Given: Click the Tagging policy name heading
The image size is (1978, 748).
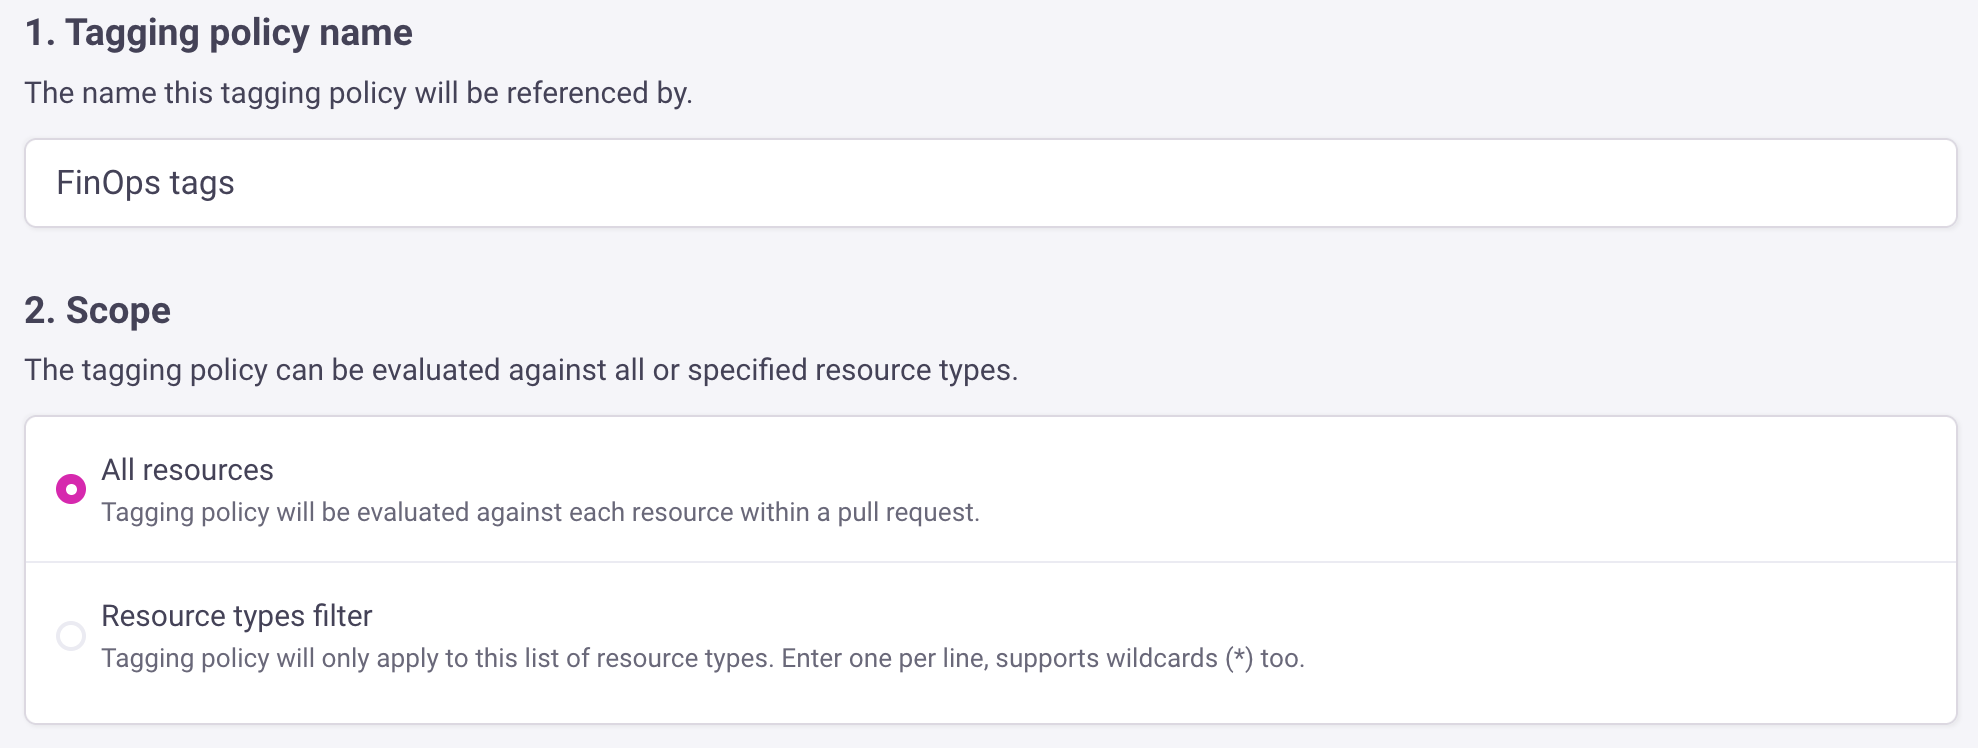Looking at the screenshot, I should [216, 32].
